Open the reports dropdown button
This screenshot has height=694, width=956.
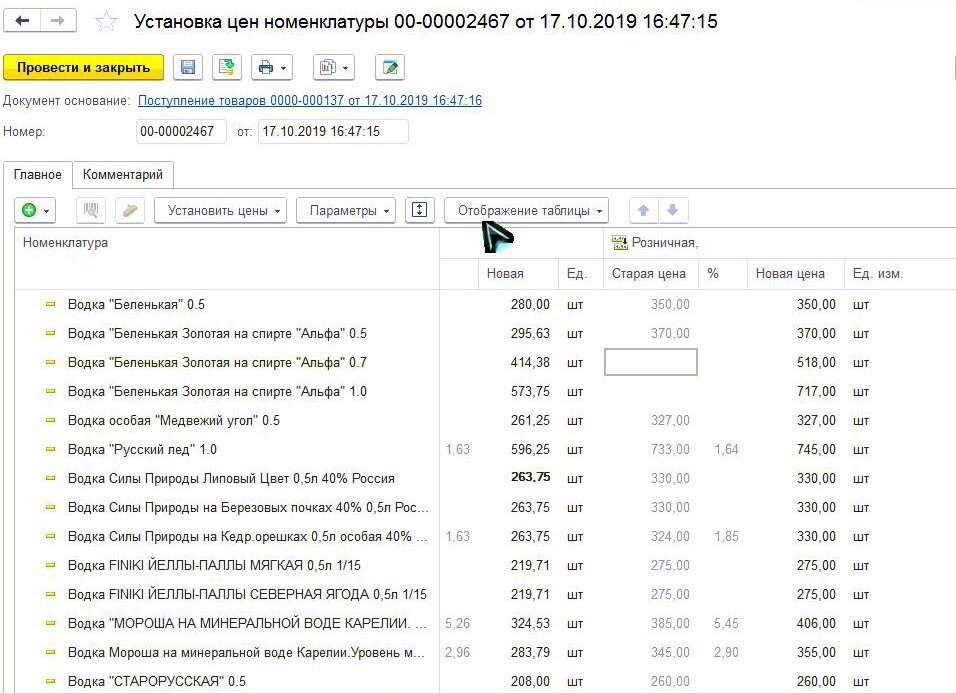coord(334,67)
